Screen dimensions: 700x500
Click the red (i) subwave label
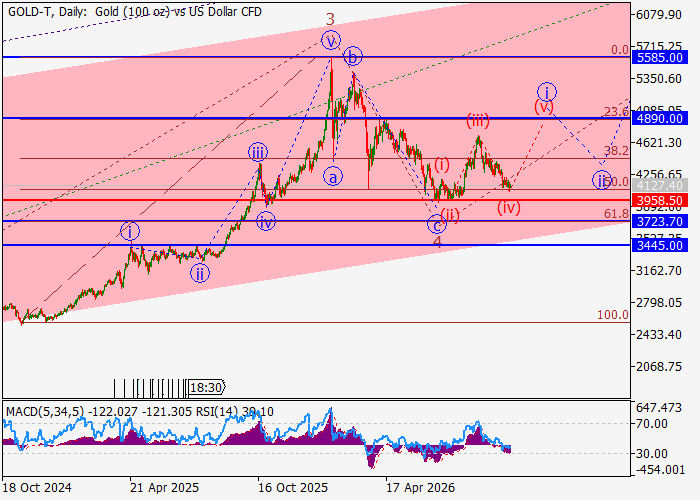pyautogui.click(x=442, y=165)
